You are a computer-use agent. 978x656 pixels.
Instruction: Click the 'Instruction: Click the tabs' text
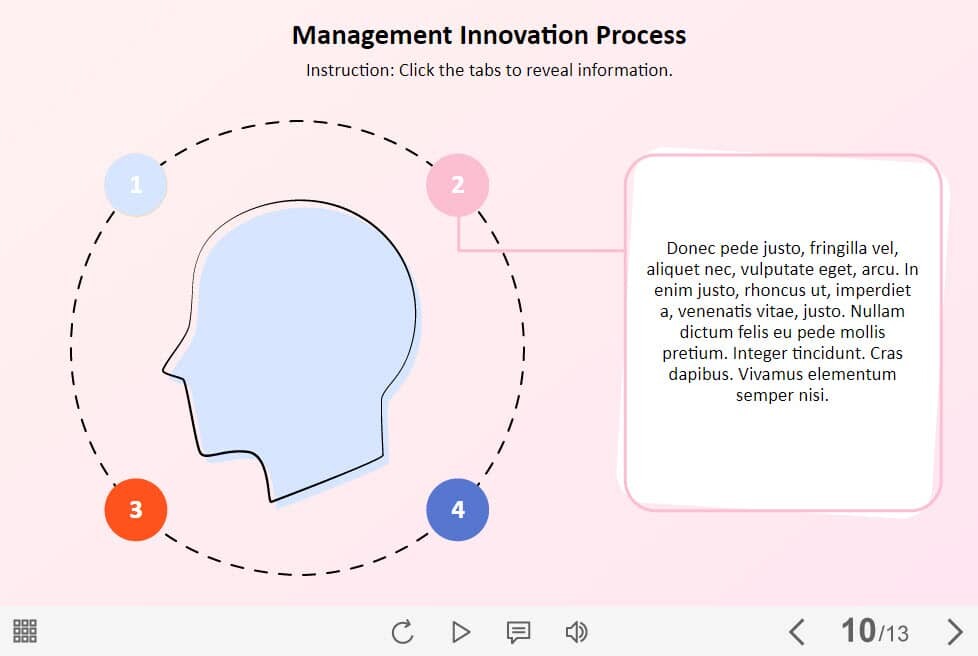489,71
